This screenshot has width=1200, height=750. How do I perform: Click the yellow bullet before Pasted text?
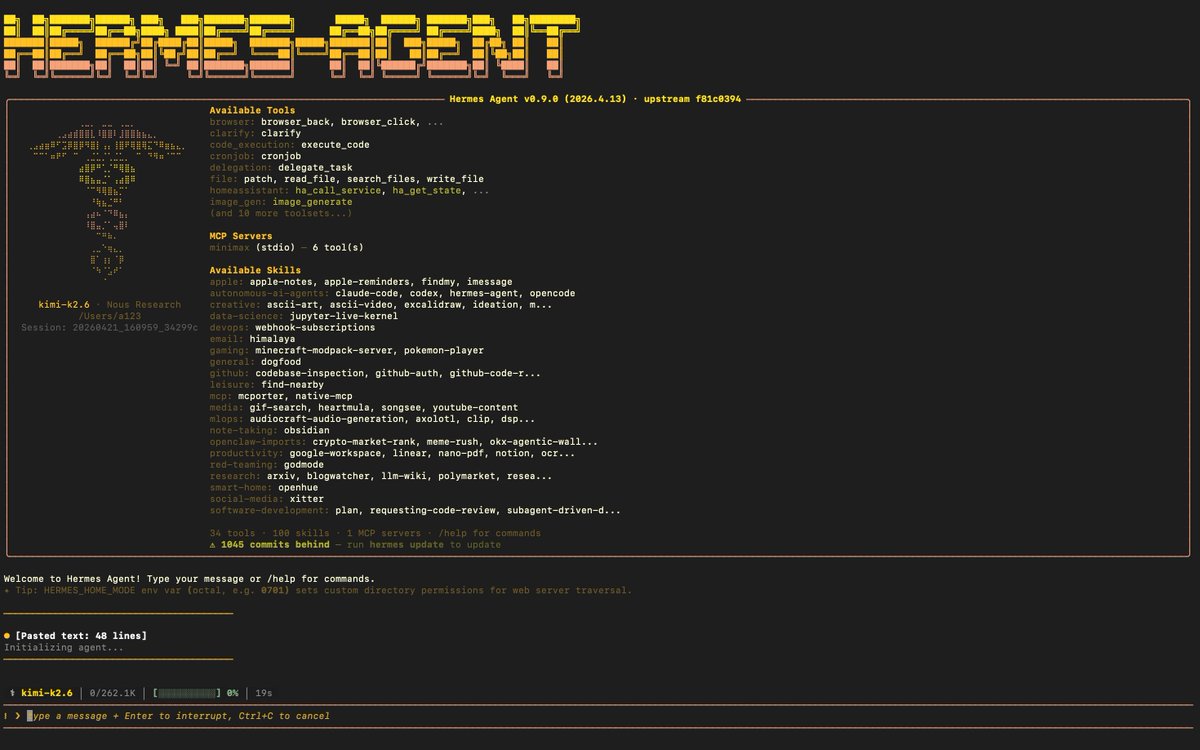point(7,636)
